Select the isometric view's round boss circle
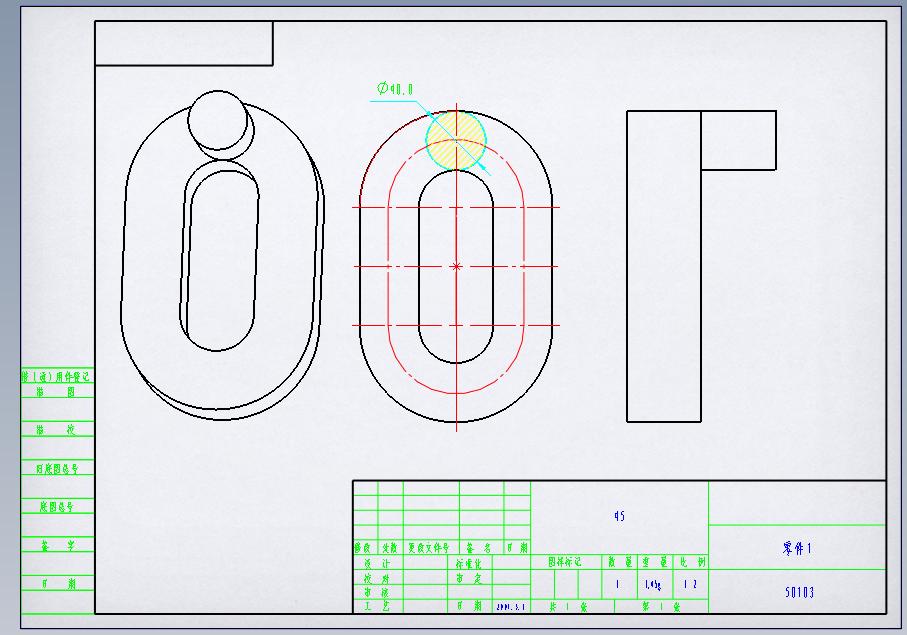Image resolution: width=907 pixels, height=635 pixels. 218,120
